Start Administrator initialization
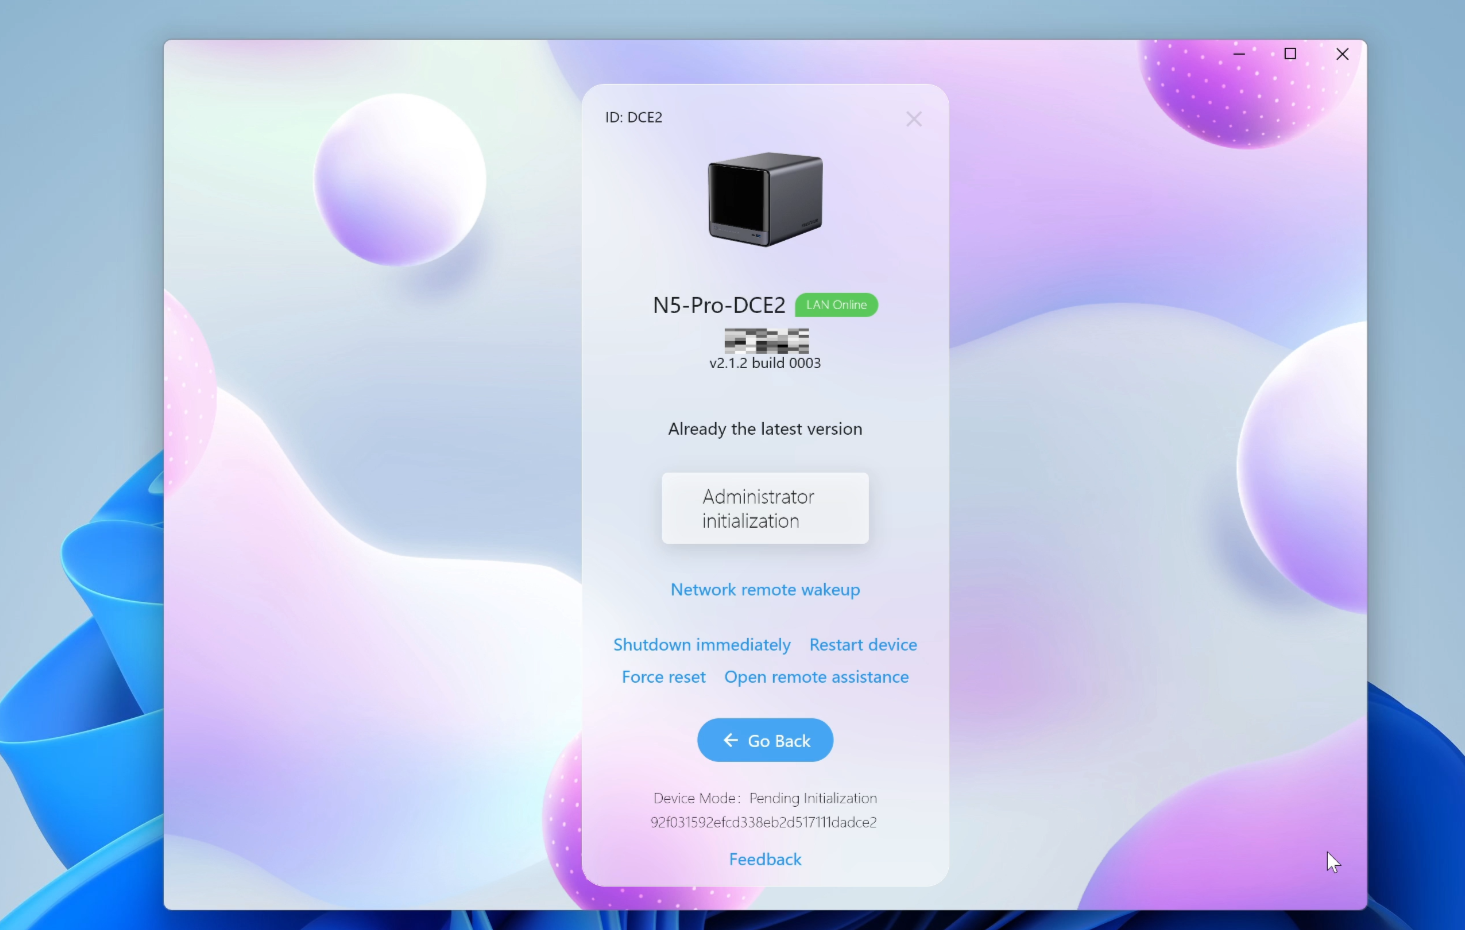 (765, 508)
